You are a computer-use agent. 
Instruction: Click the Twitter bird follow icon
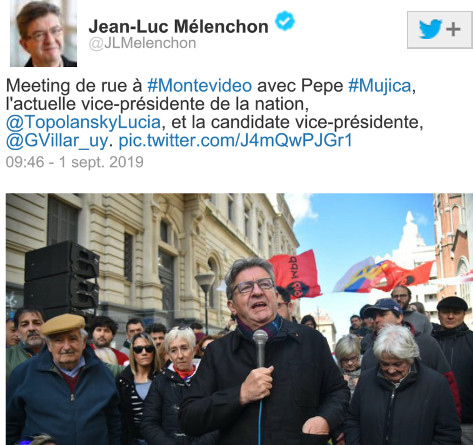click(x=430, y=29)
